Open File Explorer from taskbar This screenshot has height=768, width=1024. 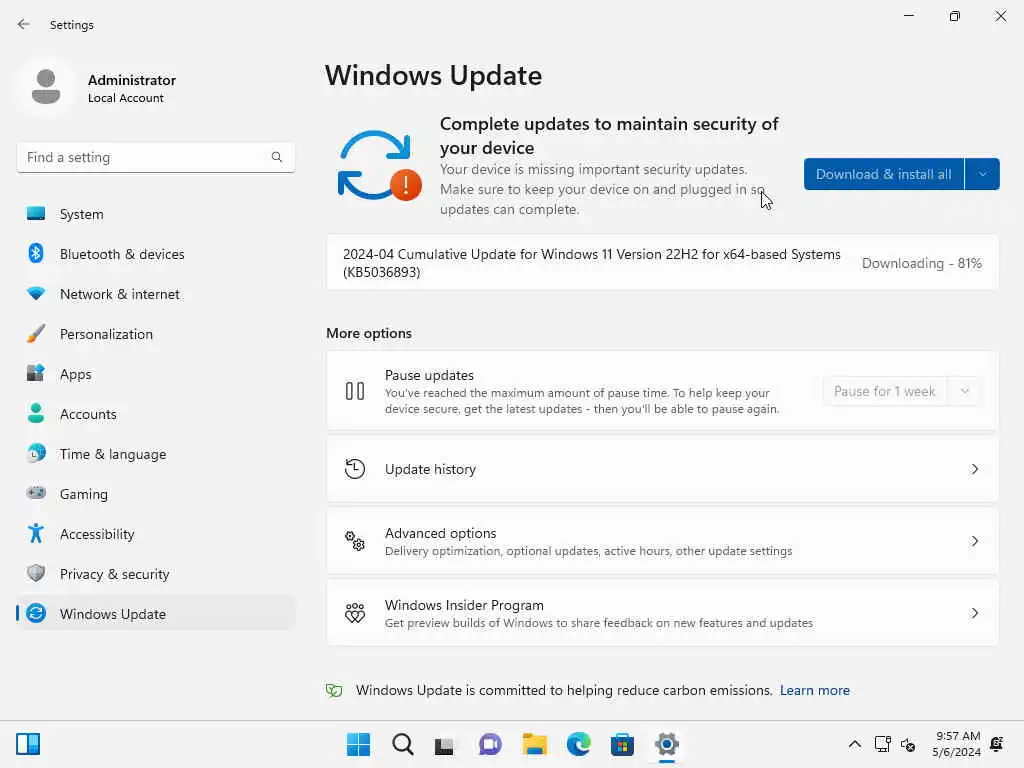[534, 744]
